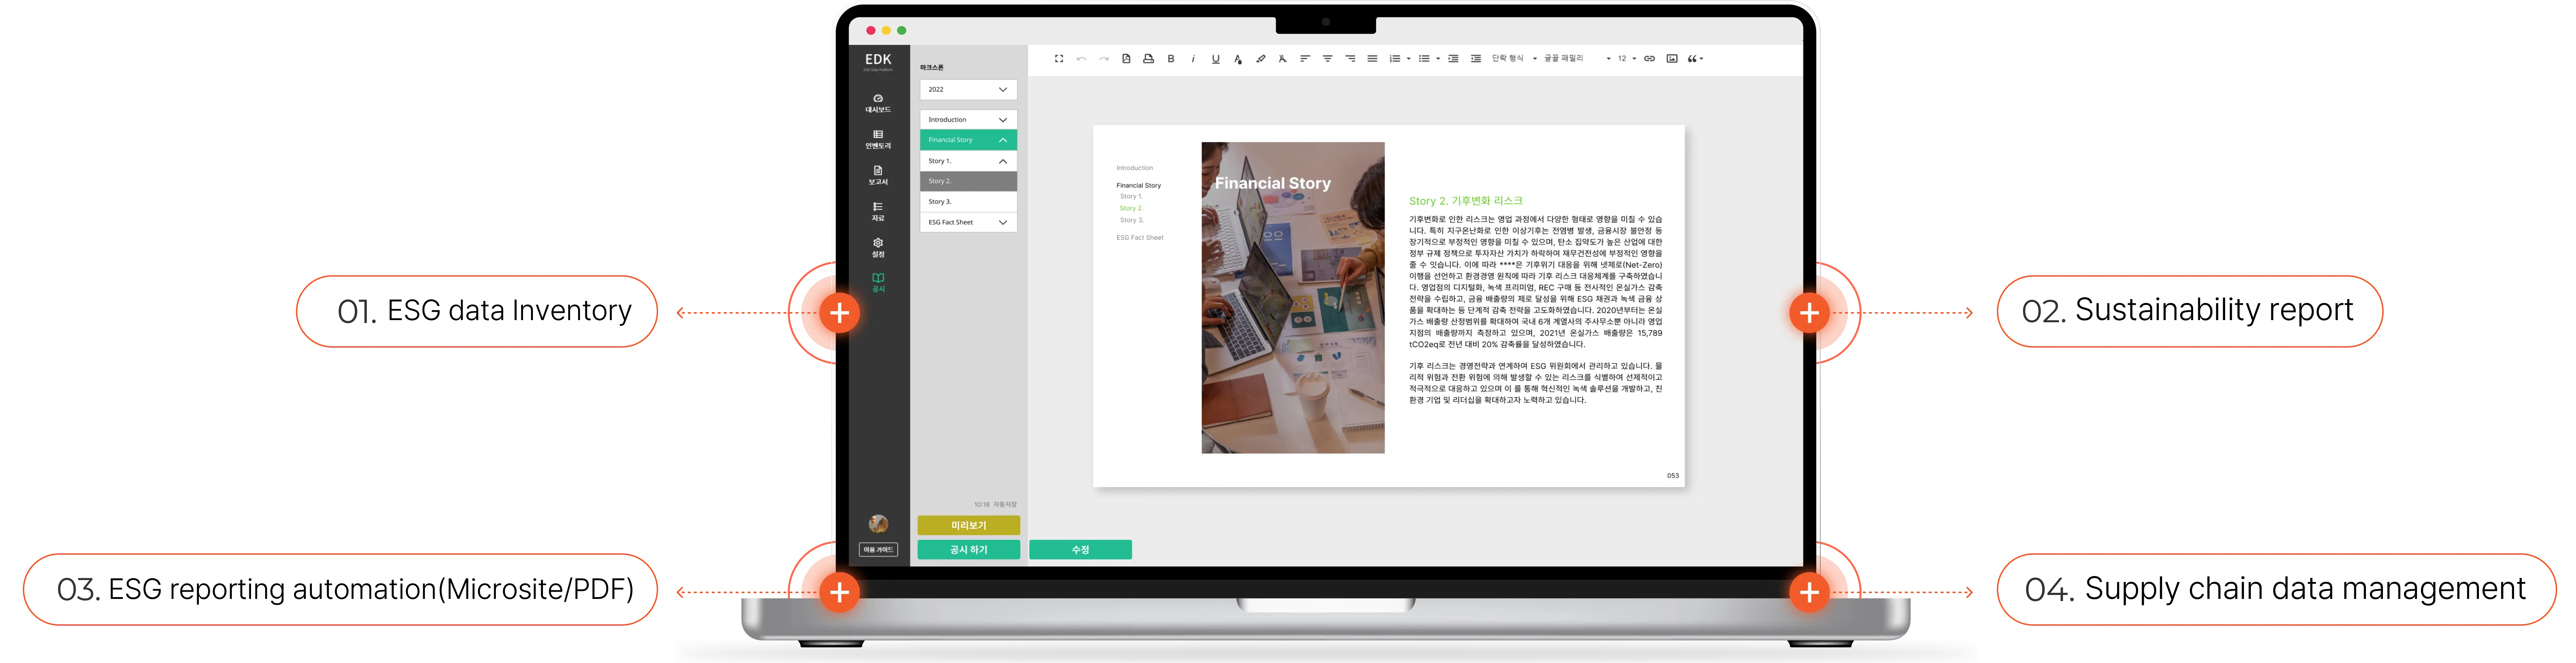This screenshot has height=663, width=2576.
Task: Toggle fullscreen mode in the editor toolbar
Action: click(x=1059, y=59)
